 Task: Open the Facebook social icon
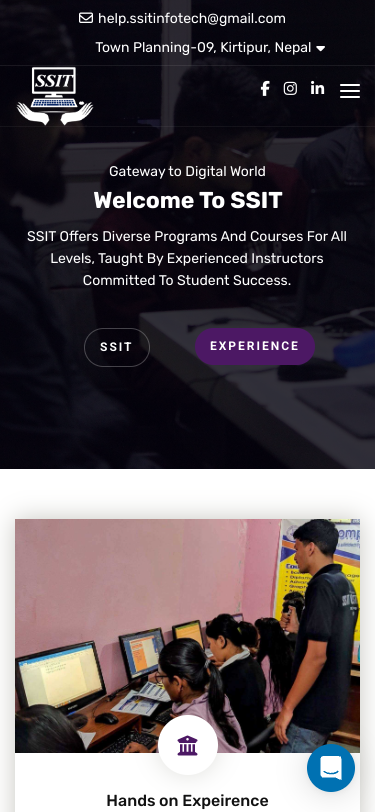265,89
